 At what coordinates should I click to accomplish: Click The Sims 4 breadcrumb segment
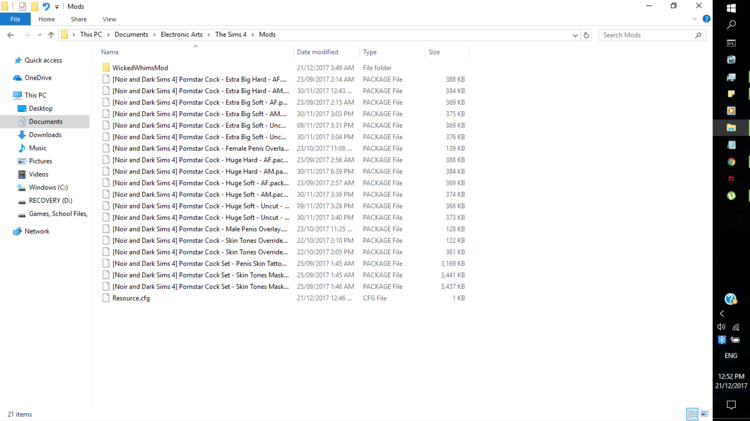click(231, 34)
